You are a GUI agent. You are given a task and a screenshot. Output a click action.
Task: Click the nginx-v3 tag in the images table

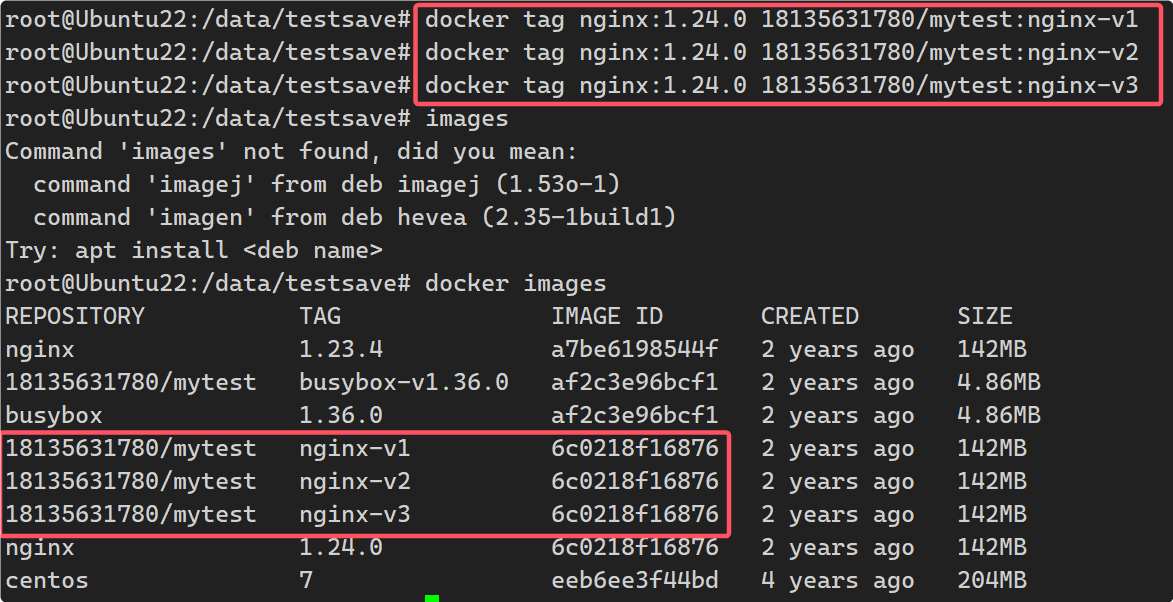[x=355, y=515]
